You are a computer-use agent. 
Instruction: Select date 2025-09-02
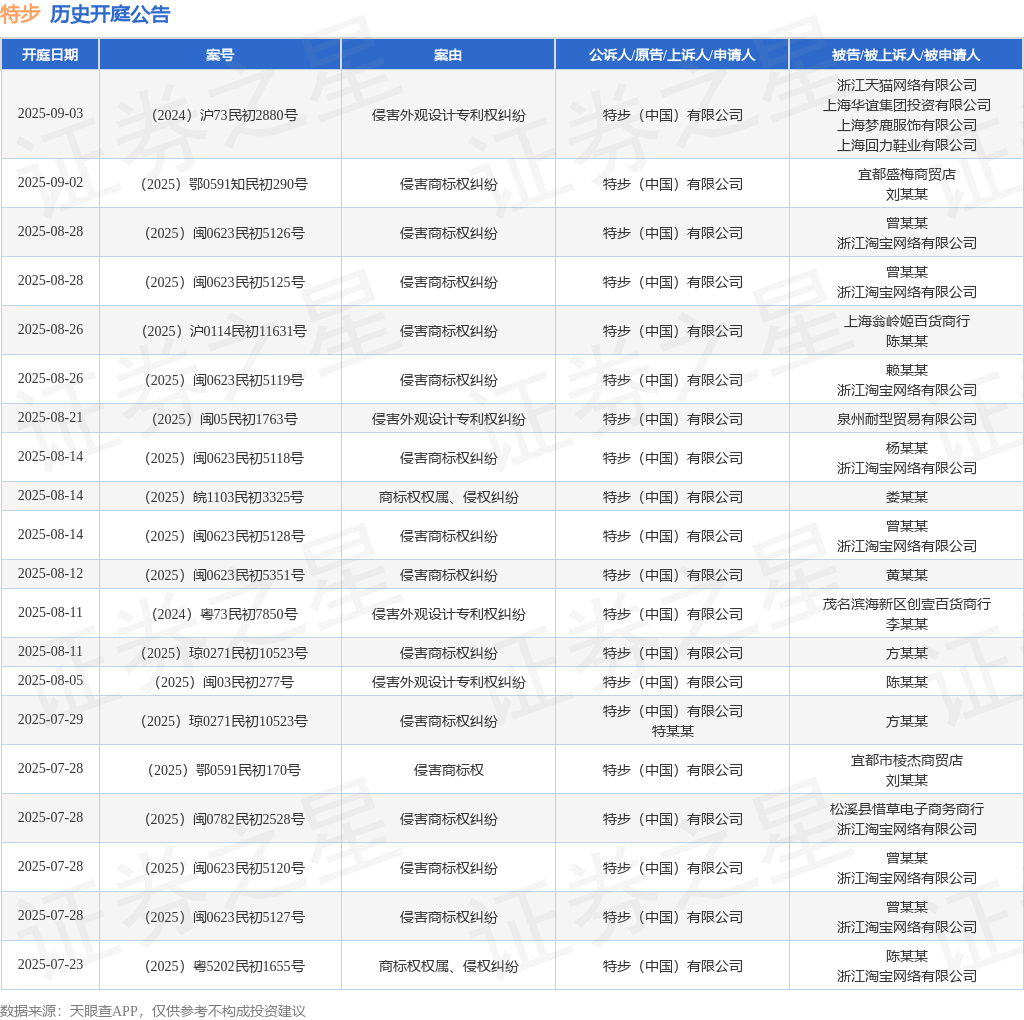tap(50, 182)
